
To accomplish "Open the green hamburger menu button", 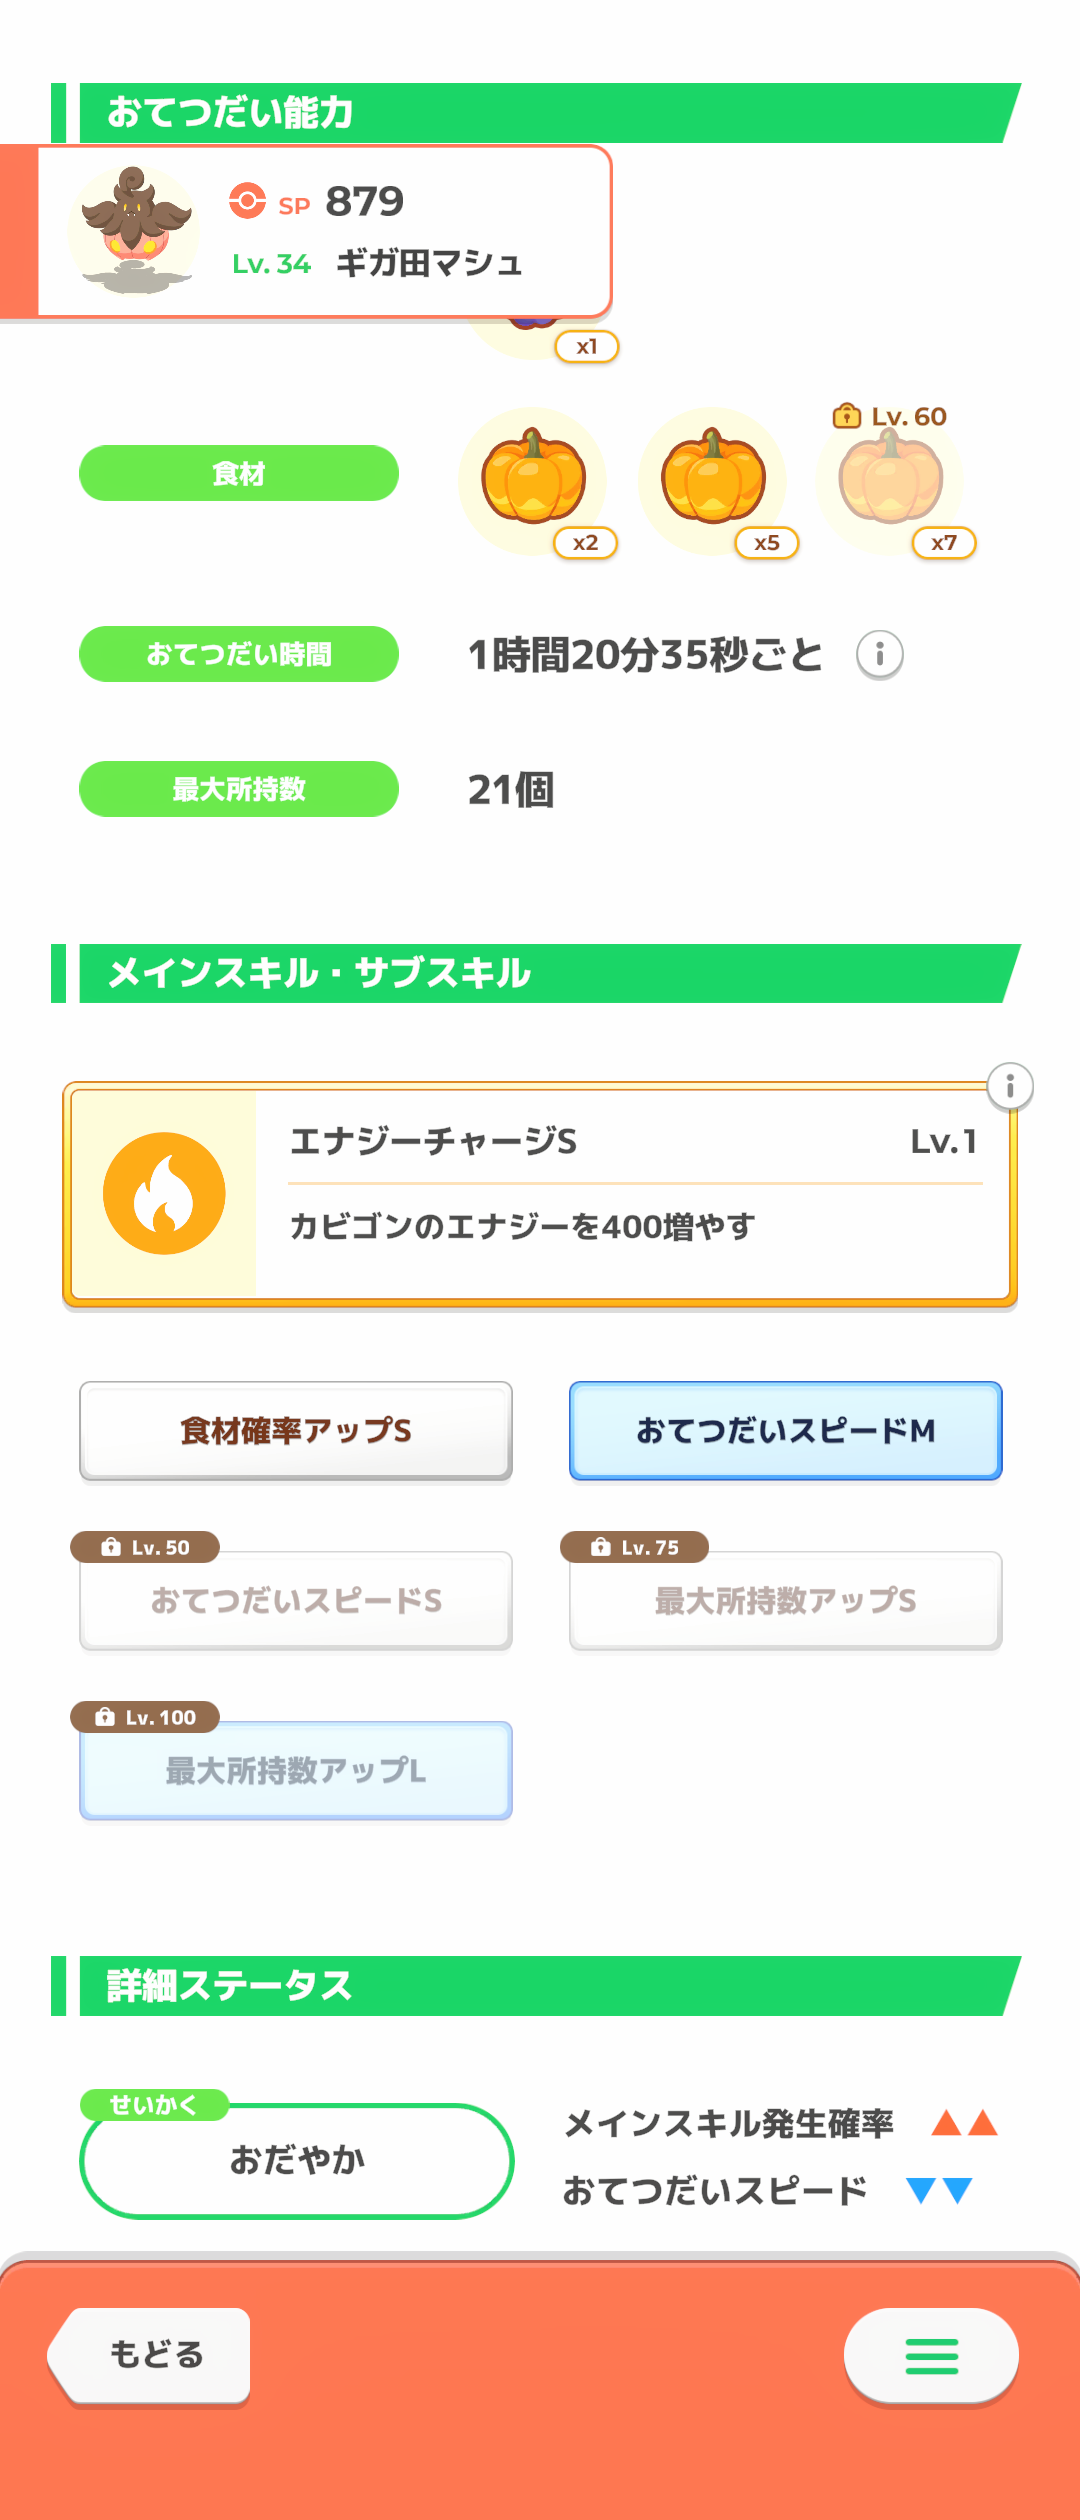I will 931,2356.
